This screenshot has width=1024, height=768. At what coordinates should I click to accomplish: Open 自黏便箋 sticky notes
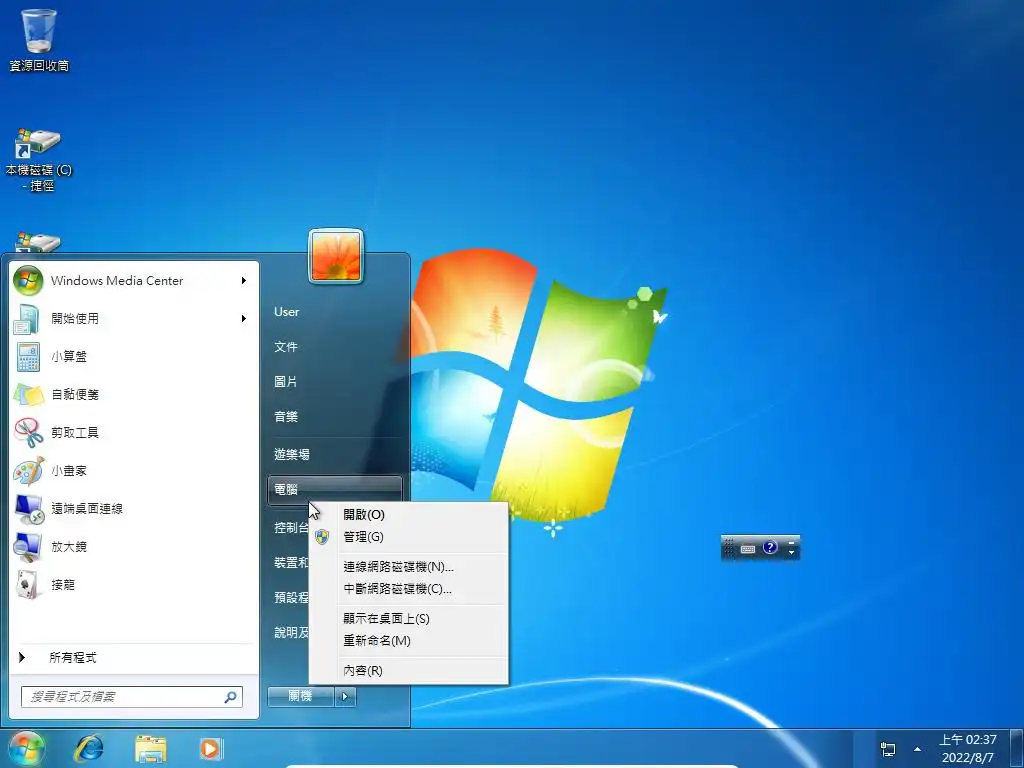click(134, 394)
